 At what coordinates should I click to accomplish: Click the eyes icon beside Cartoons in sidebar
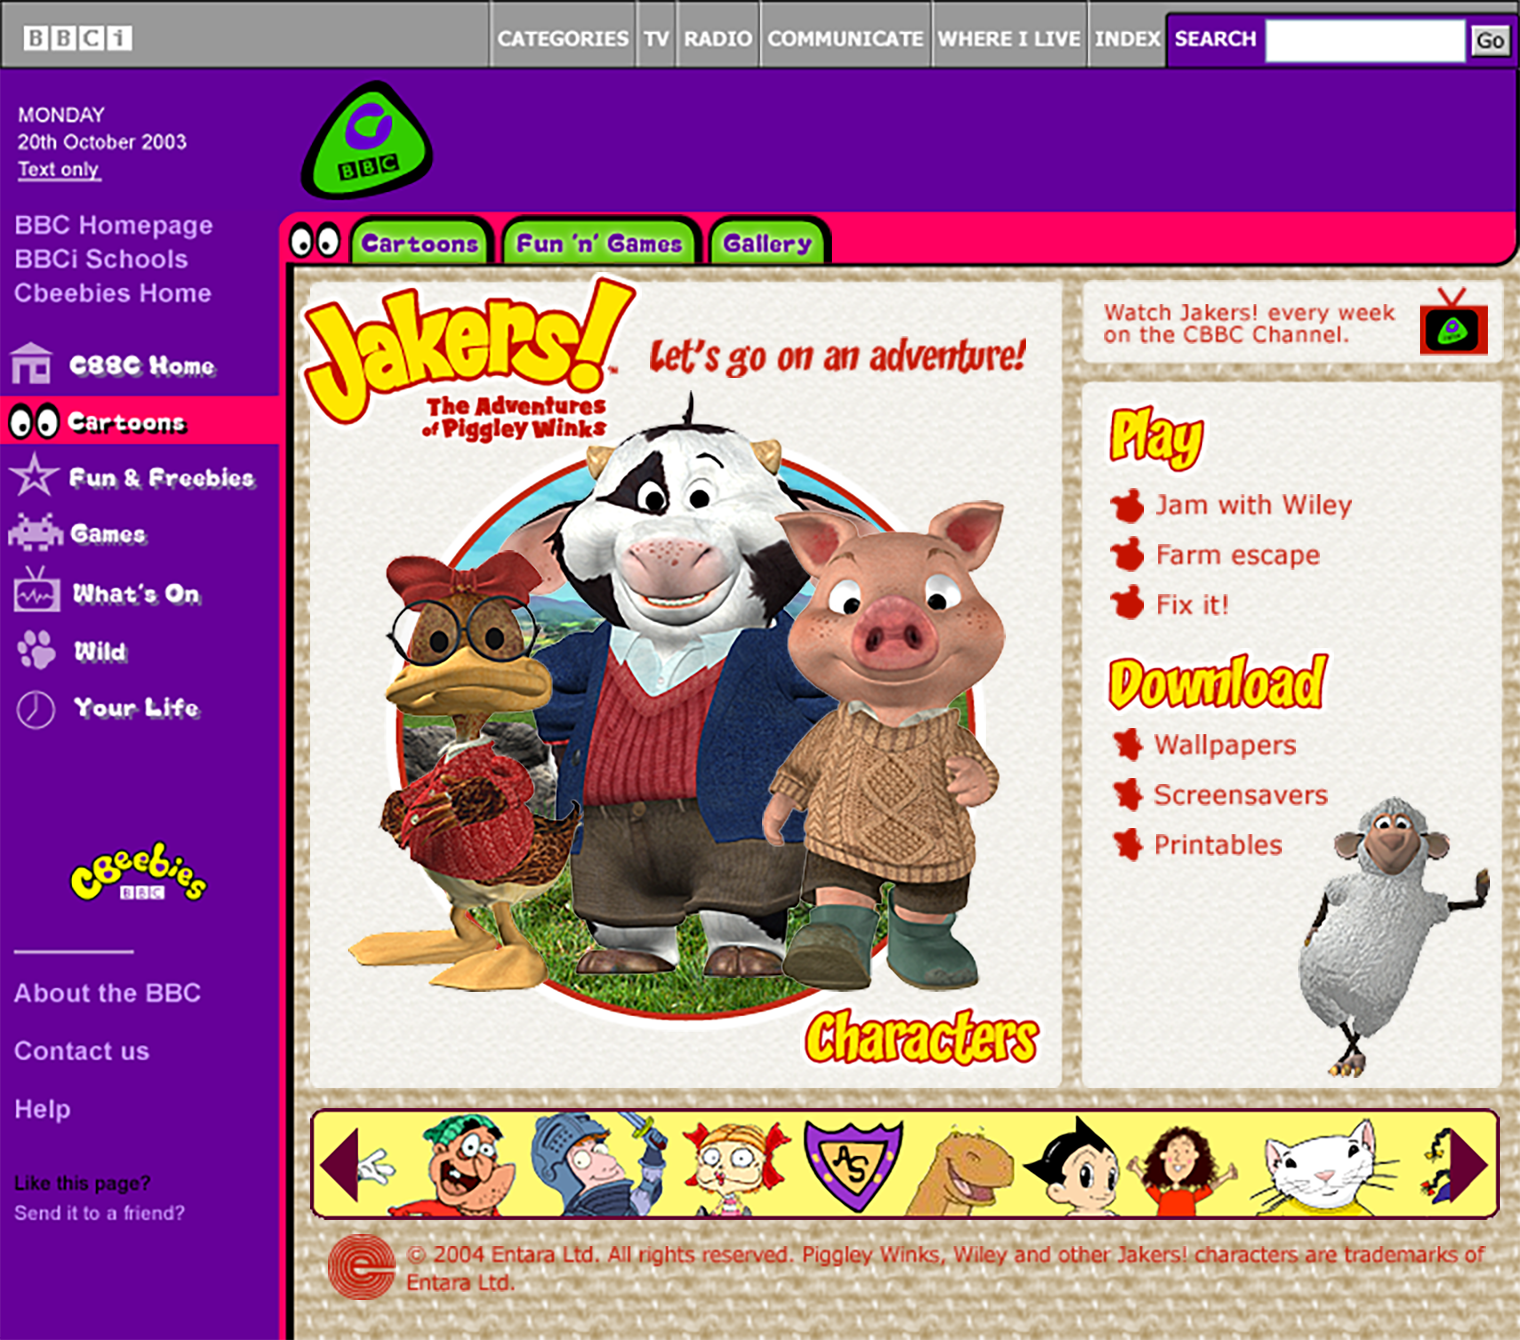[x=33, y=422]
